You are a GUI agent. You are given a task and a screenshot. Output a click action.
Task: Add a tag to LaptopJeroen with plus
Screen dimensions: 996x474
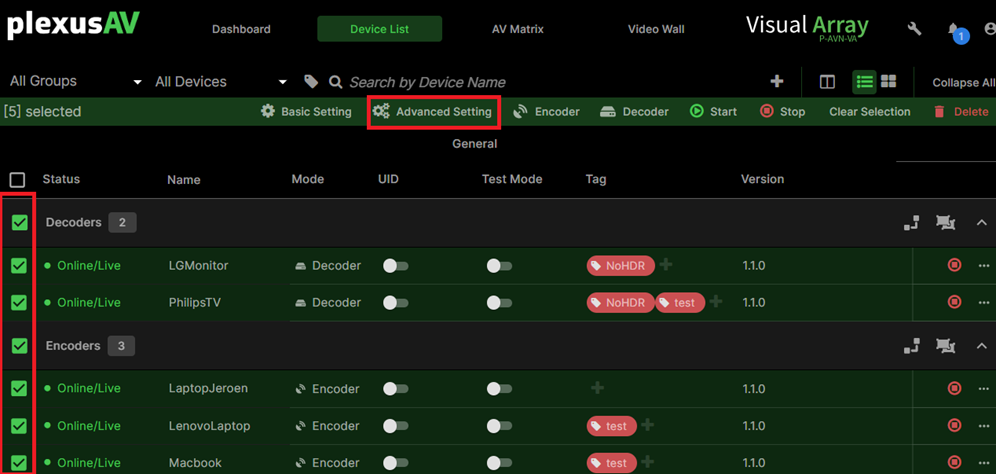click(x=597, y=387)
